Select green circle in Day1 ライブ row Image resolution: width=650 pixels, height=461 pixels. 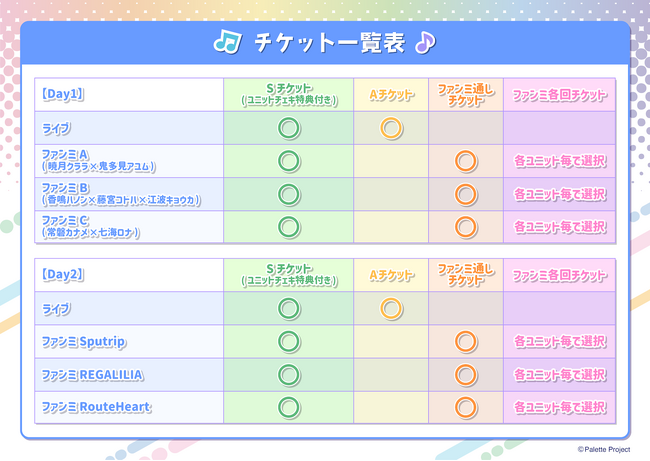click(289, 128)
